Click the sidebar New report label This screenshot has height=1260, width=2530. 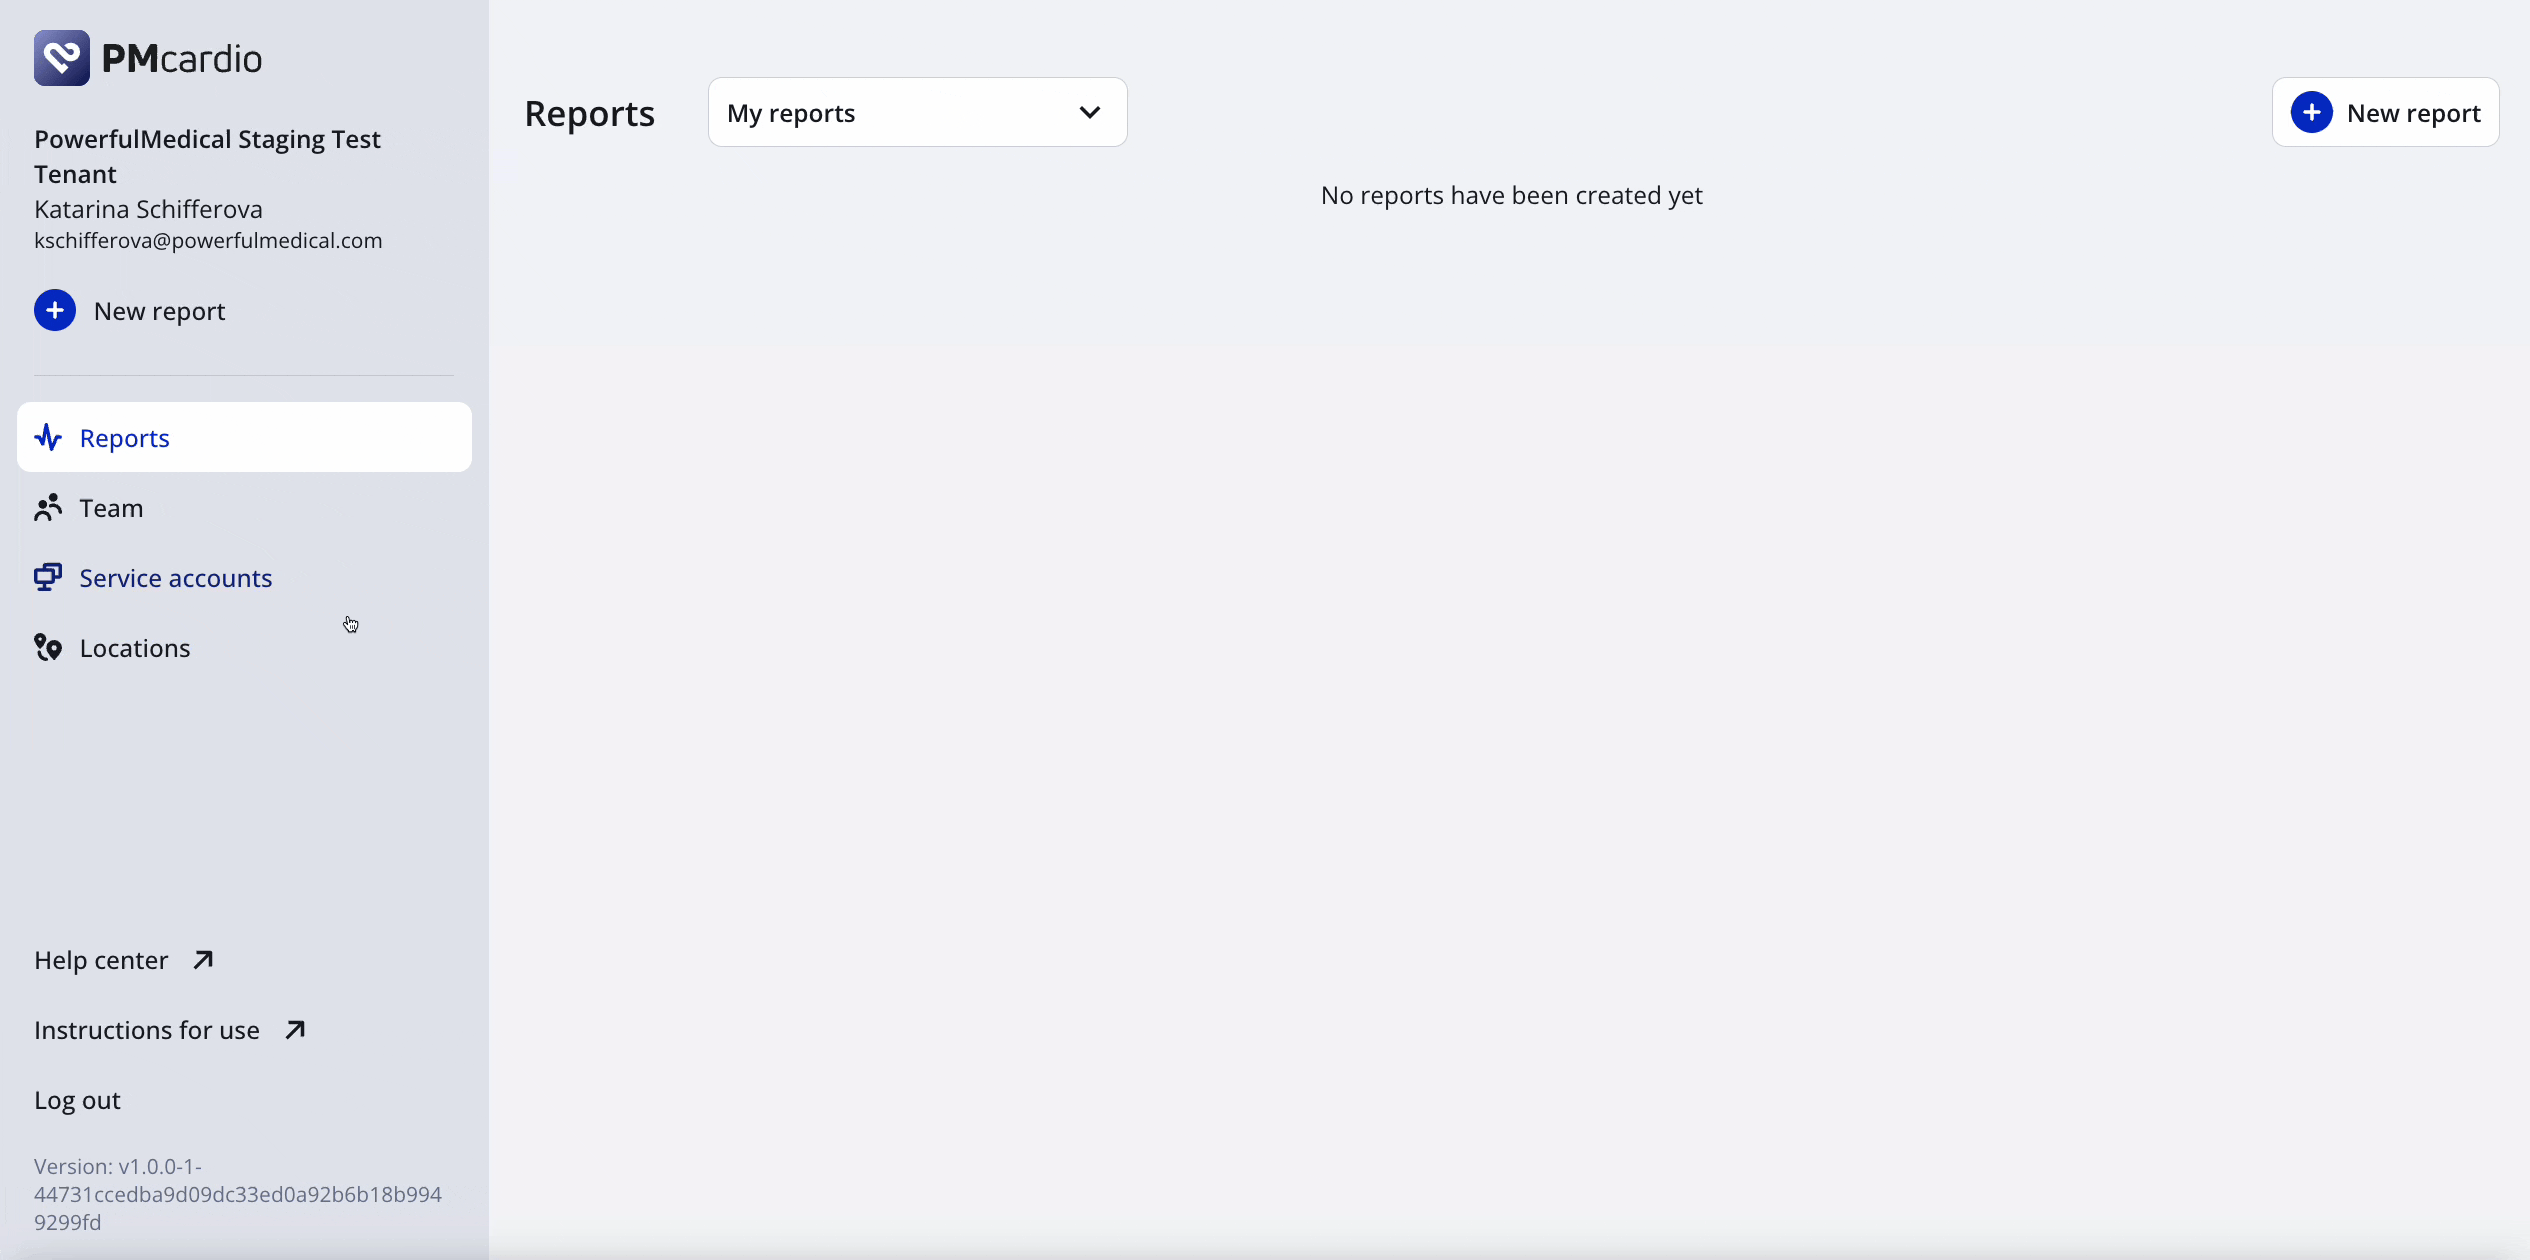[160, 312]
